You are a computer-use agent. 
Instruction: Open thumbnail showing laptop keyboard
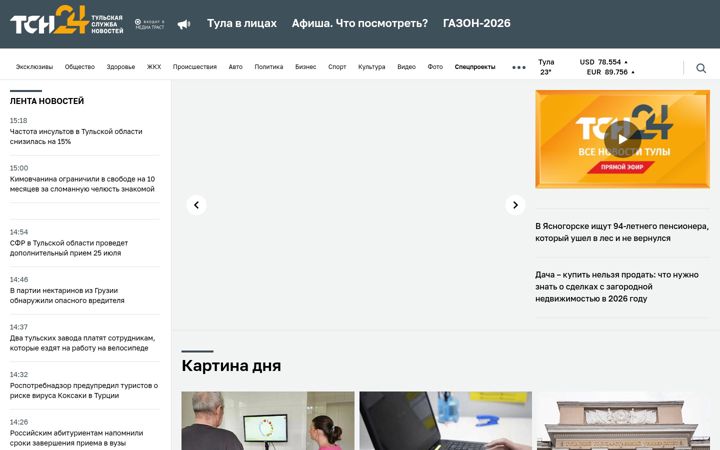[445, 421]
